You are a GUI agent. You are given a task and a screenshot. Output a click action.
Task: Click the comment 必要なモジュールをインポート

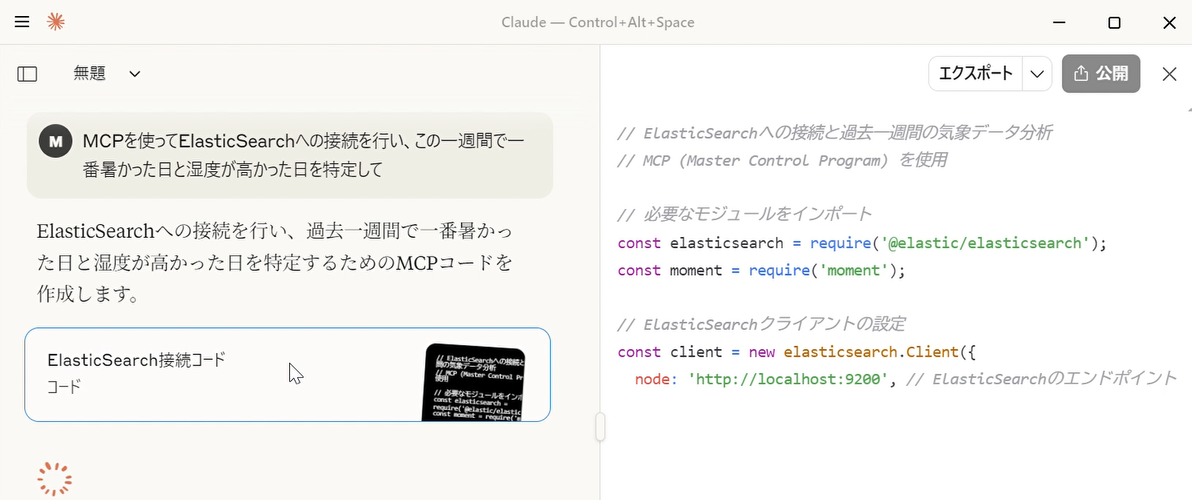(x=744, y=214)
